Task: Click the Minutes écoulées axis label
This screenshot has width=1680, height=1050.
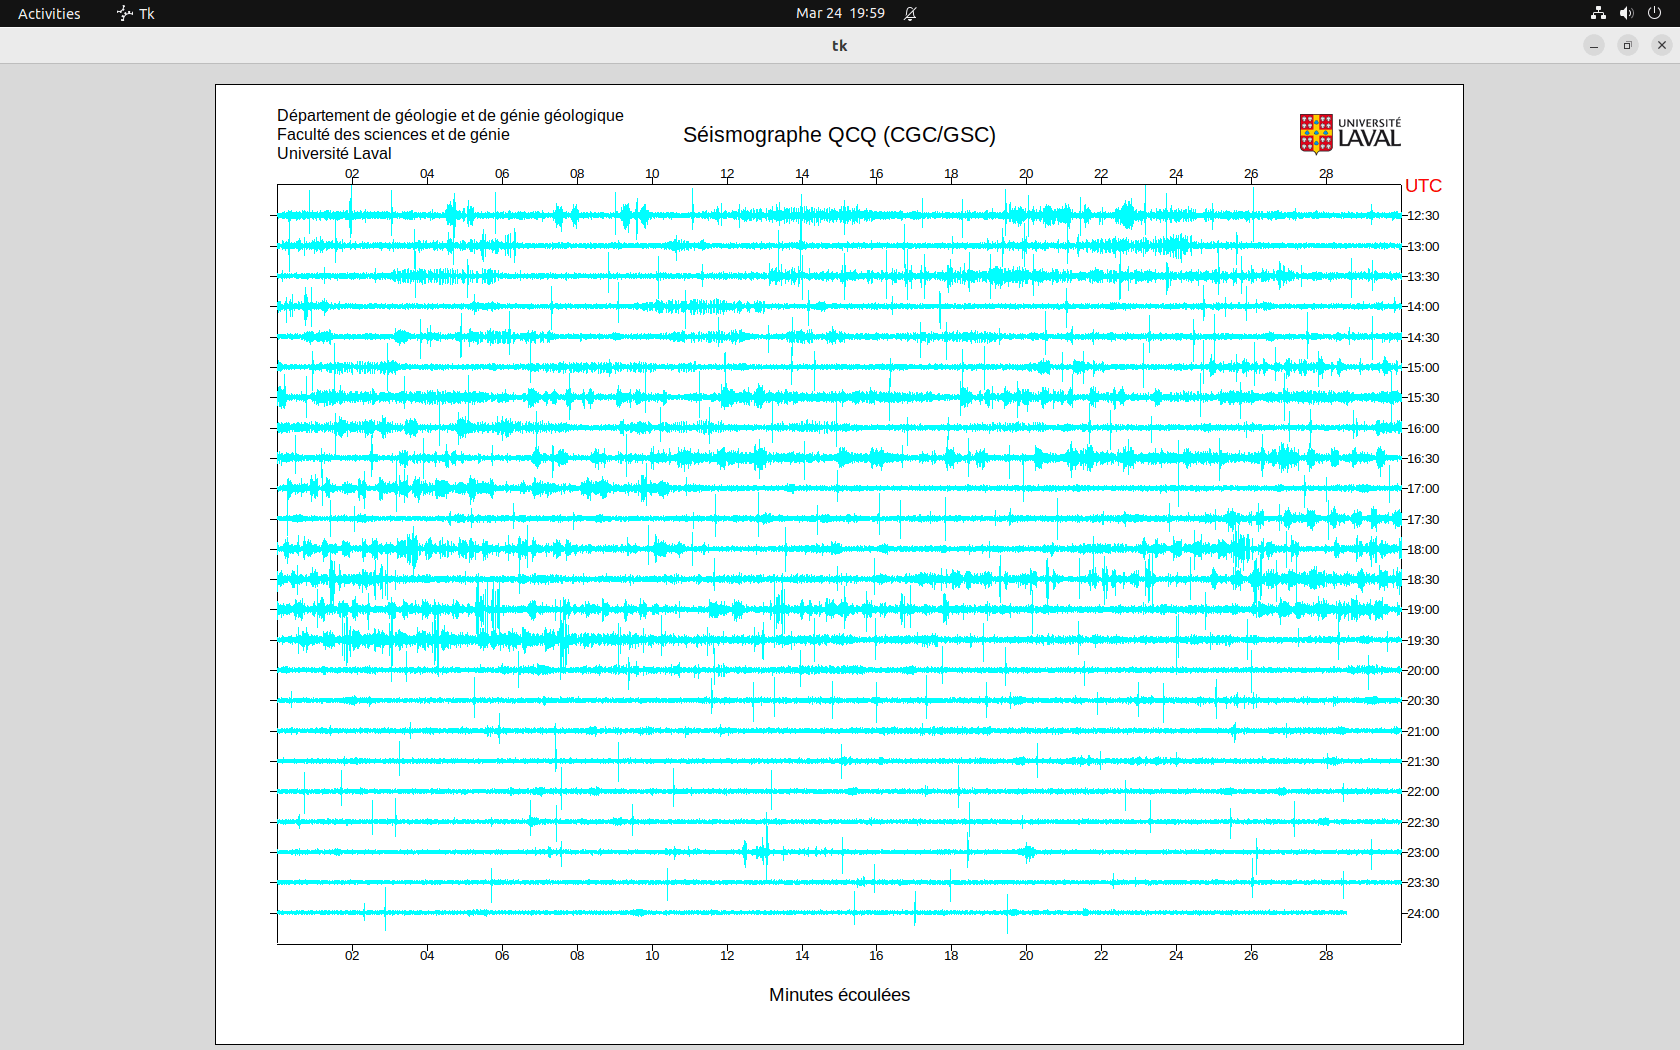Action: coord(839,995)
